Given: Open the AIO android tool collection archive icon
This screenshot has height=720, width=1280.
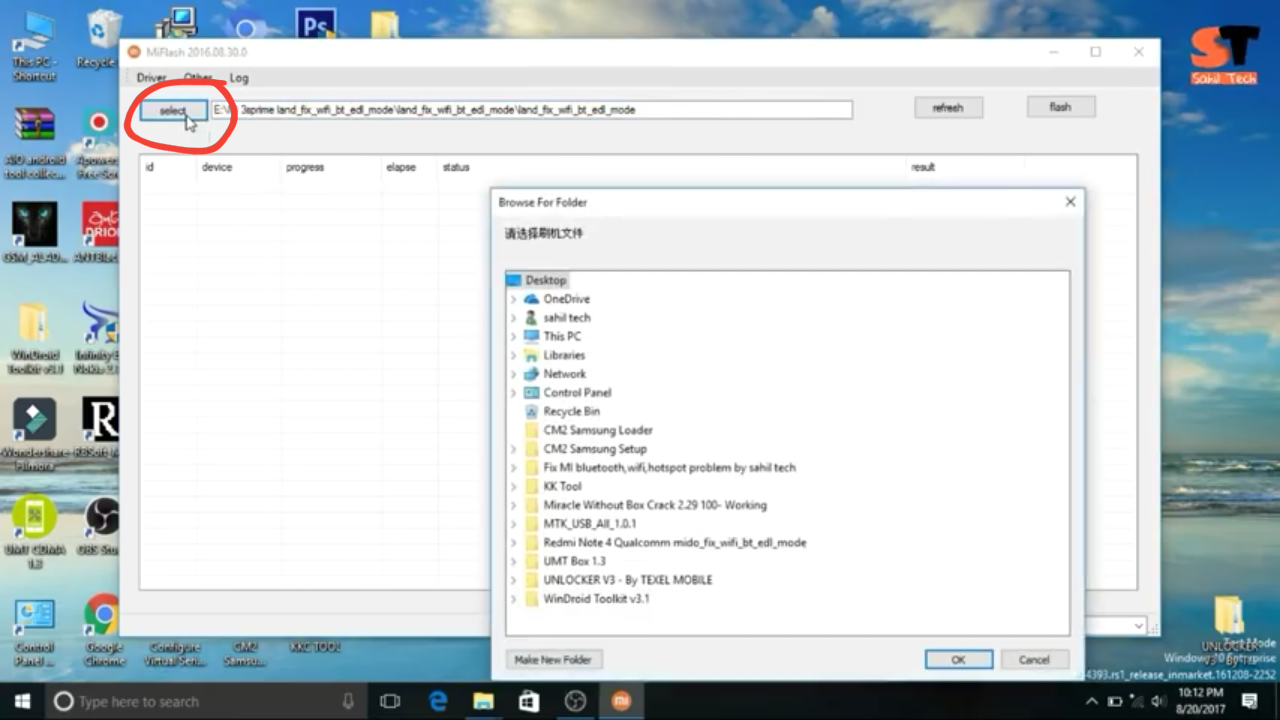Looking at the screenshot, I should (x=34, y=142).
